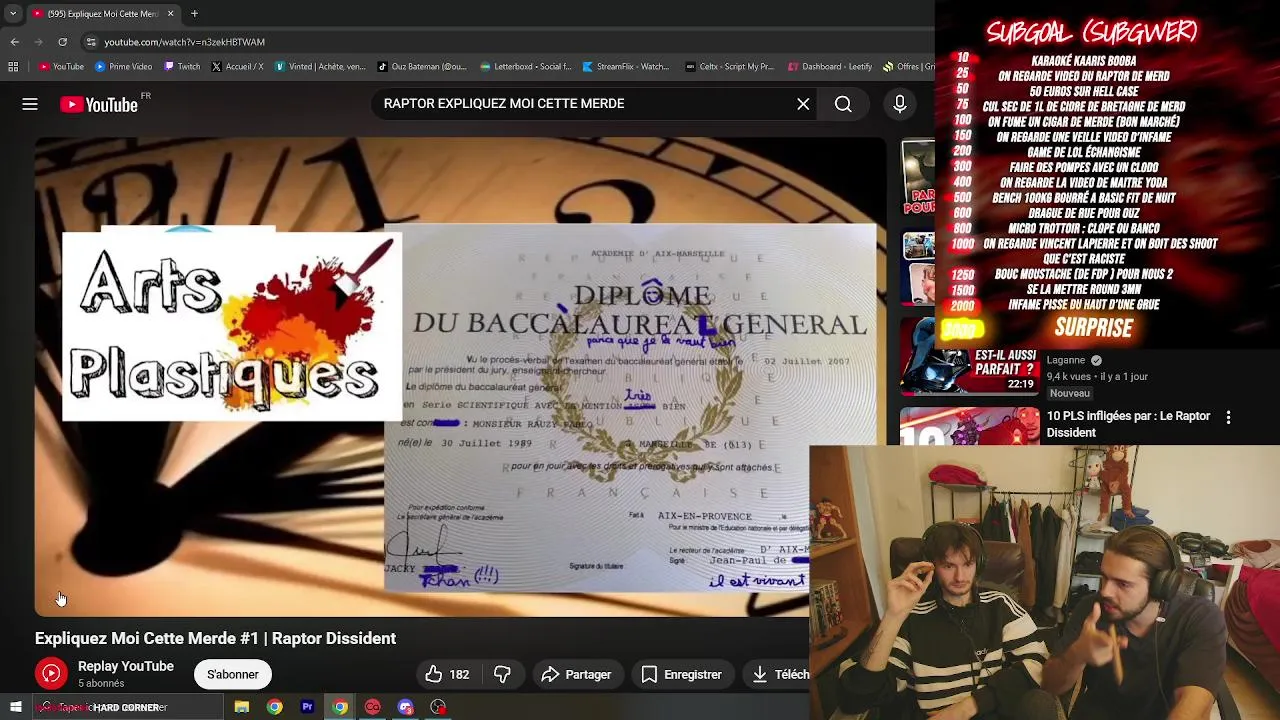
Task: Open "10 PLS infligées par : Le Raptor Dissident"
Action: point(1128,424)
